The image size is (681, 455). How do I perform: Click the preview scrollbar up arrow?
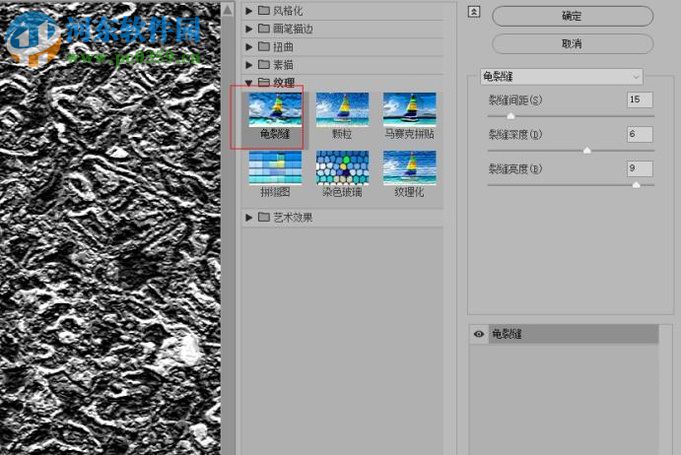tap(227, 10)
